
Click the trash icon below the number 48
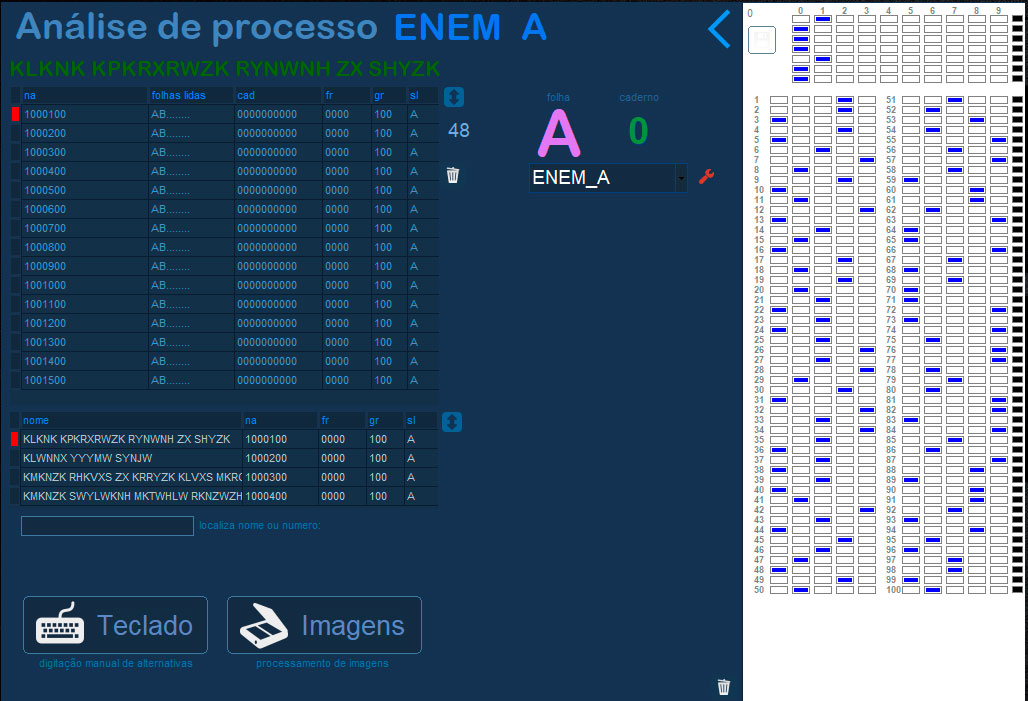[x=453, y=175]
